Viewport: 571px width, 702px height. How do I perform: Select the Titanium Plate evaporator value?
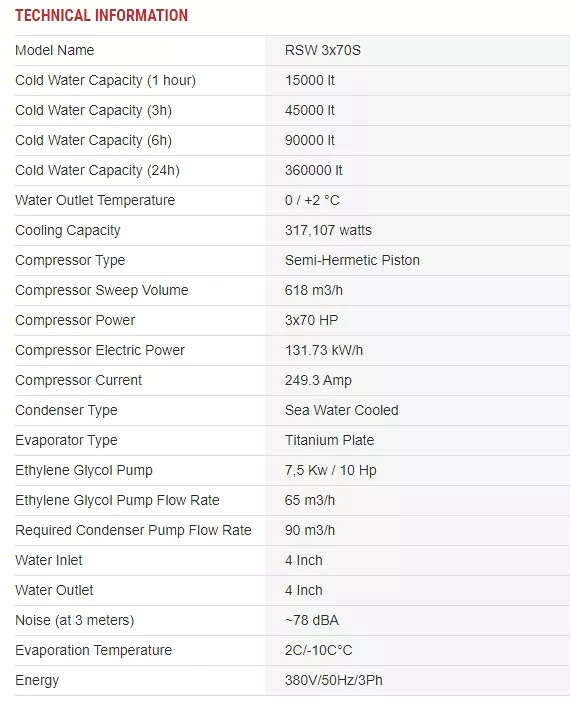(329, 440)
